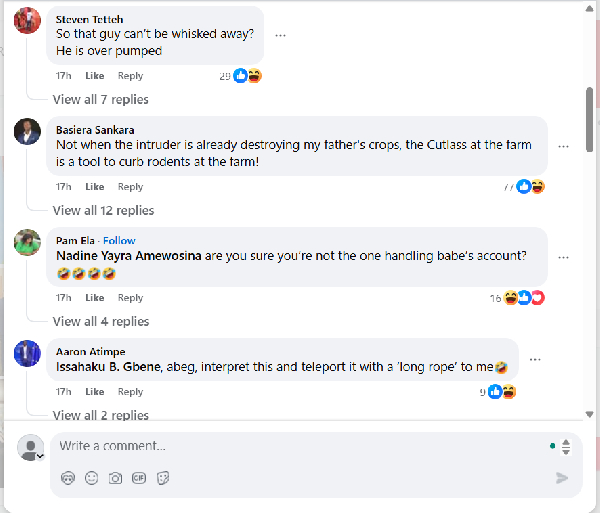Follow Pam Ela
Screen dimensions: 600x513
pos(120,241)
